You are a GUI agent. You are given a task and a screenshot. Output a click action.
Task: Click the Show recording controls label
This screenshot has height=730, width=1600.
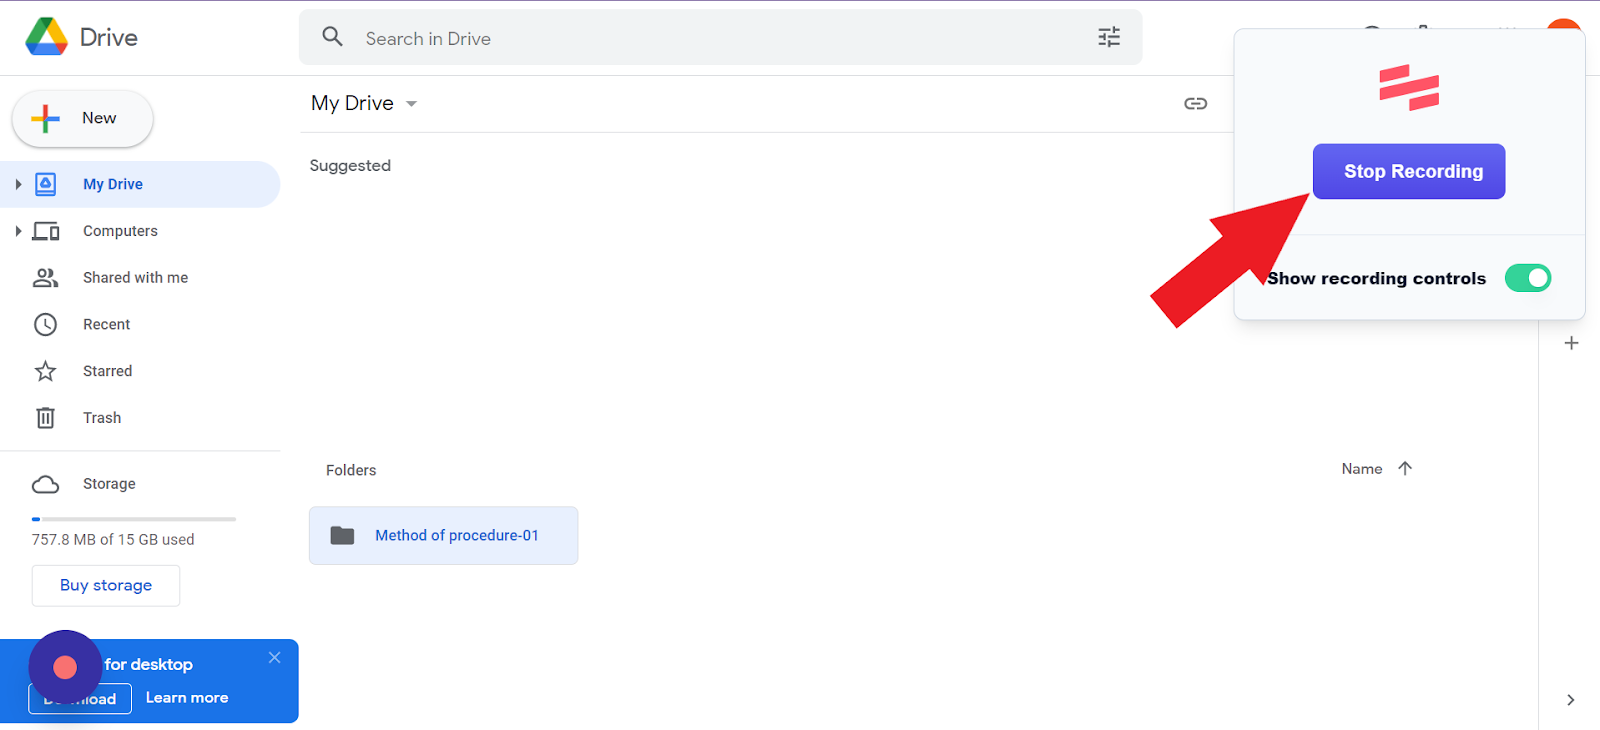point(1376,279)
